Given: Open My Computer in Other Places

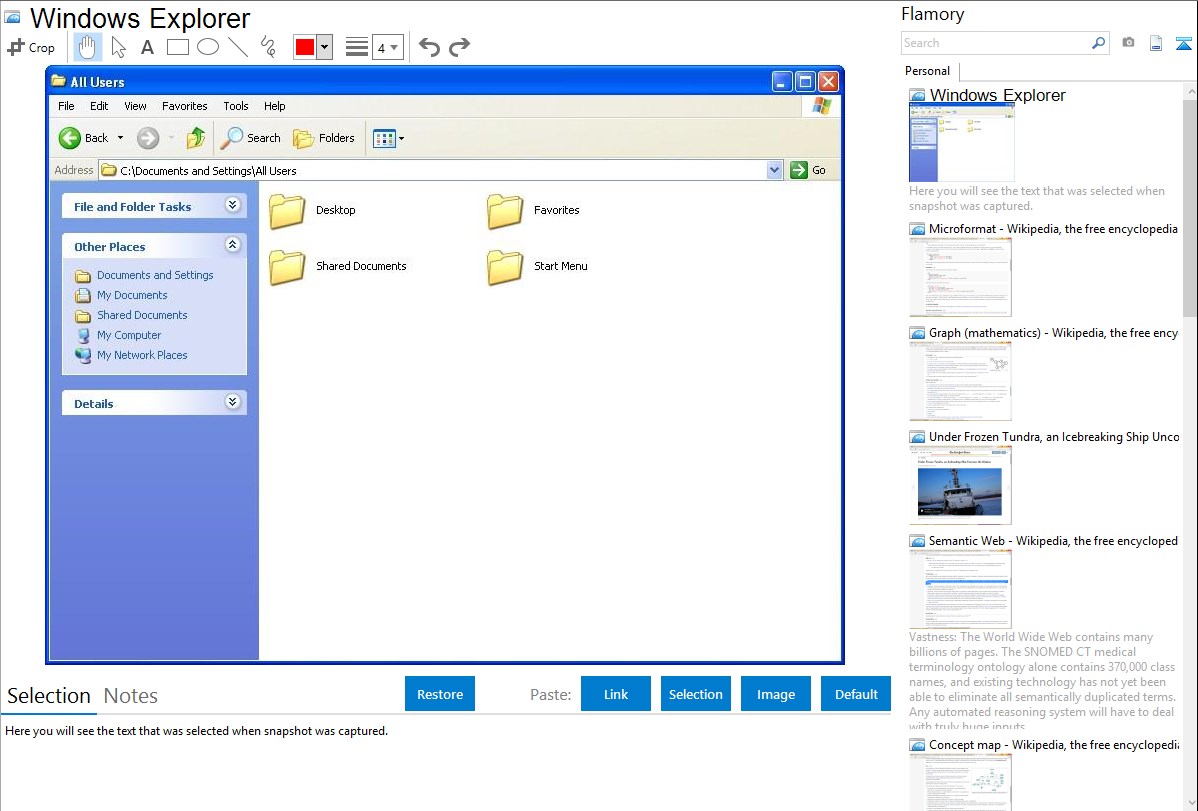Looking at the screenshot, I should coord(129,335).
